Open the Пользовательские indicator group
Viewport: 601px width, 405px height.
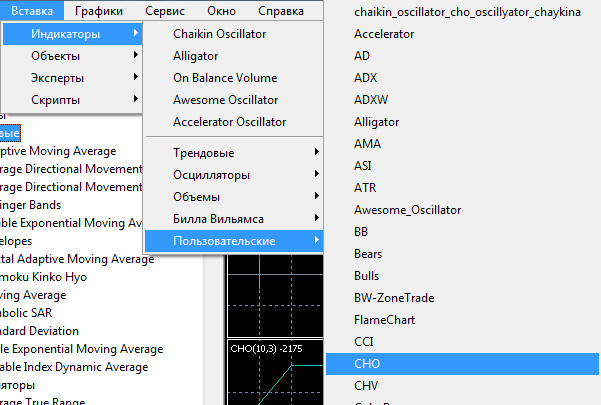pyautogui.click(x=234, y=241)
